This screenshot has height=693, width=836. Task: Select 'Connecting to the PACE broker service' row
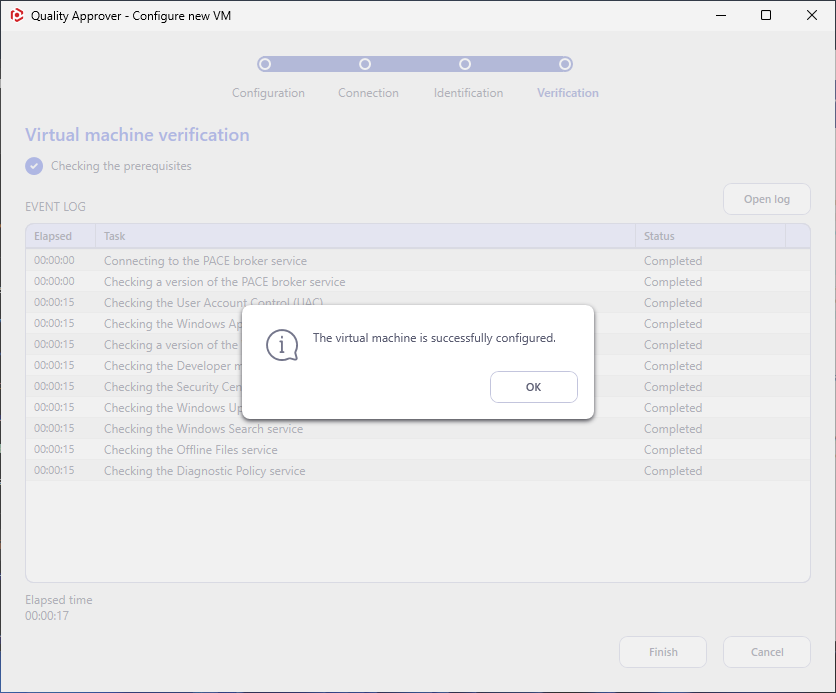(418, 261)
